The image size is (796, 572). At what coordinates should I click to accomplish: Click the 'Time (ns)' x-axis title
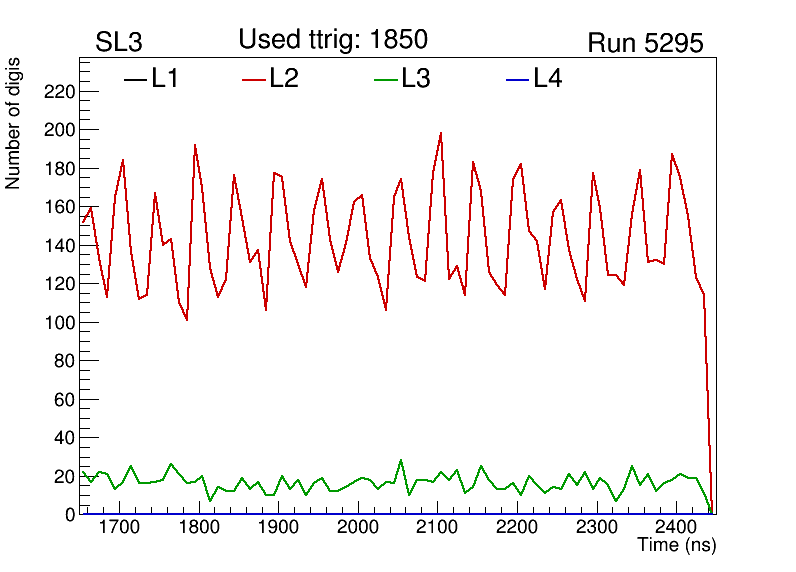click(677, 546)
